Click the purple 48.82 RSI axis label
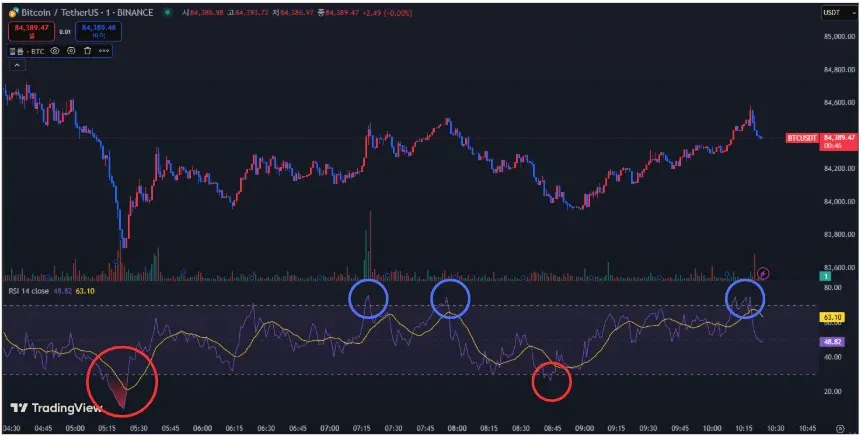Screen dimensions: 863x438 (832, 342)
